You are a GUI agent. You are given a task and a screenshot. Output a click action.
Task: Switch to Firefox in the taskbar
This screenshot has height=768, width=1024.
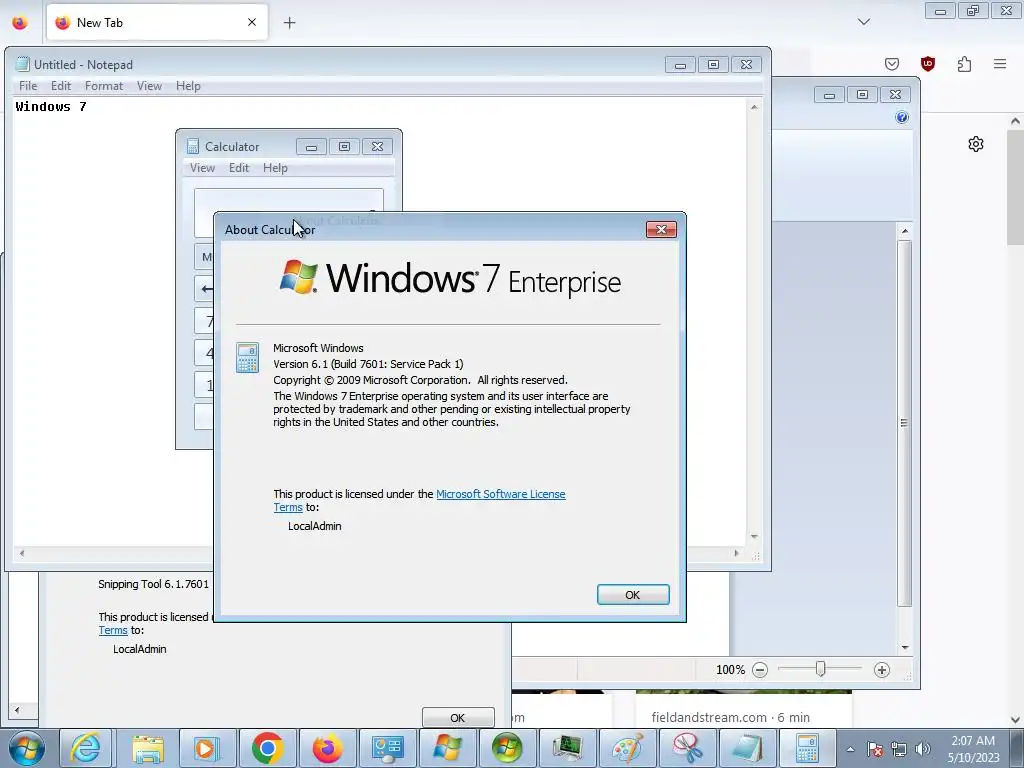point(327,748)
